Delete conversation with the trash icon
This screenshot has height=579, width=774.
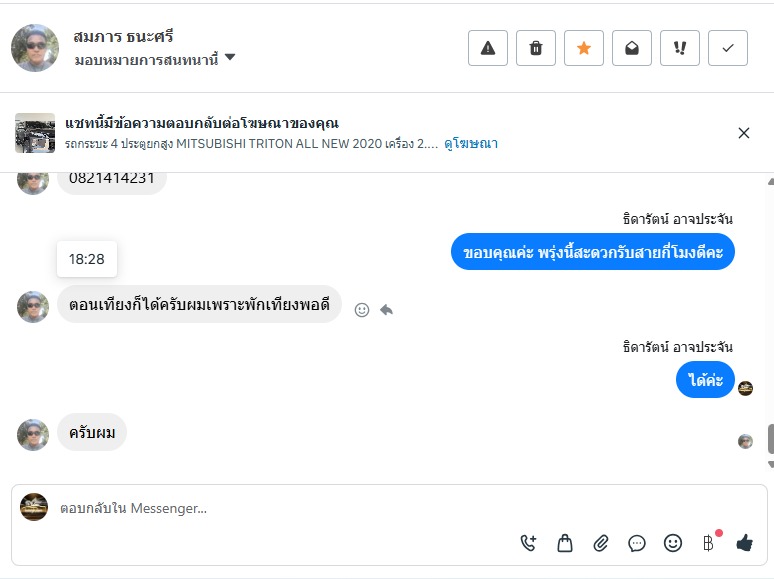536,48
